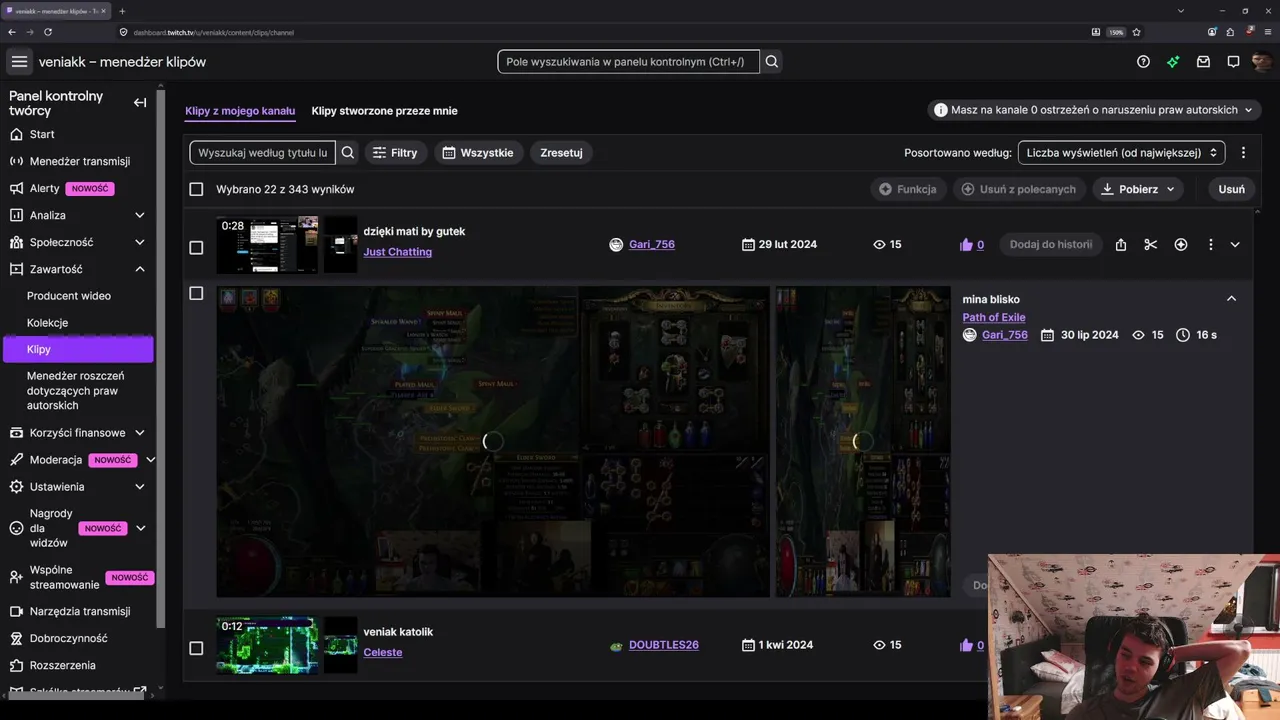This screenshot has width=1280, height=720.
Task: Reload the browser page
Action: (x=48, y=32)
